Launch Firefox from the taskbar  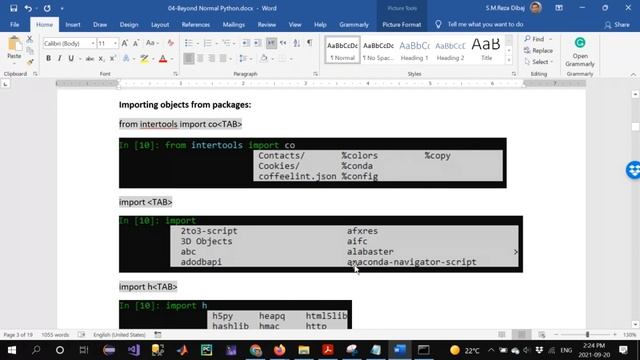coord(280,350)
